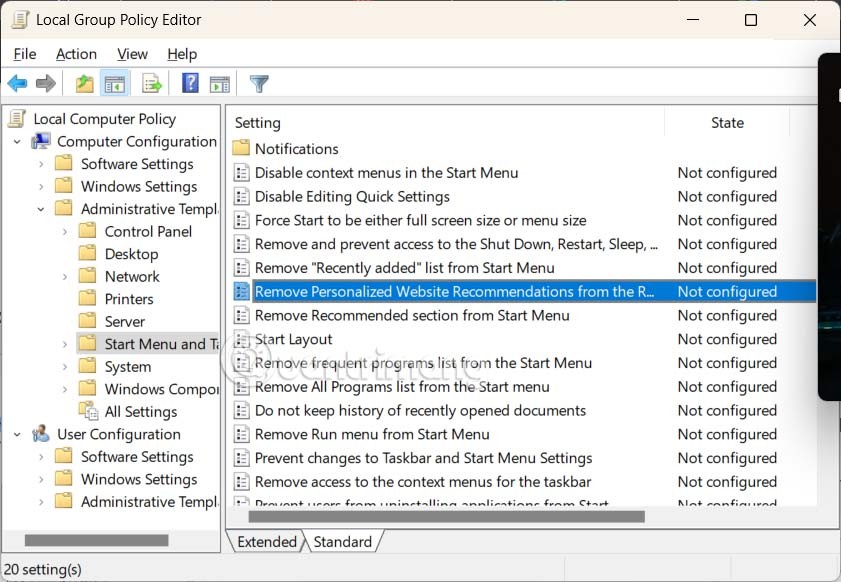Switch to the Extended tab

(266, 542)
